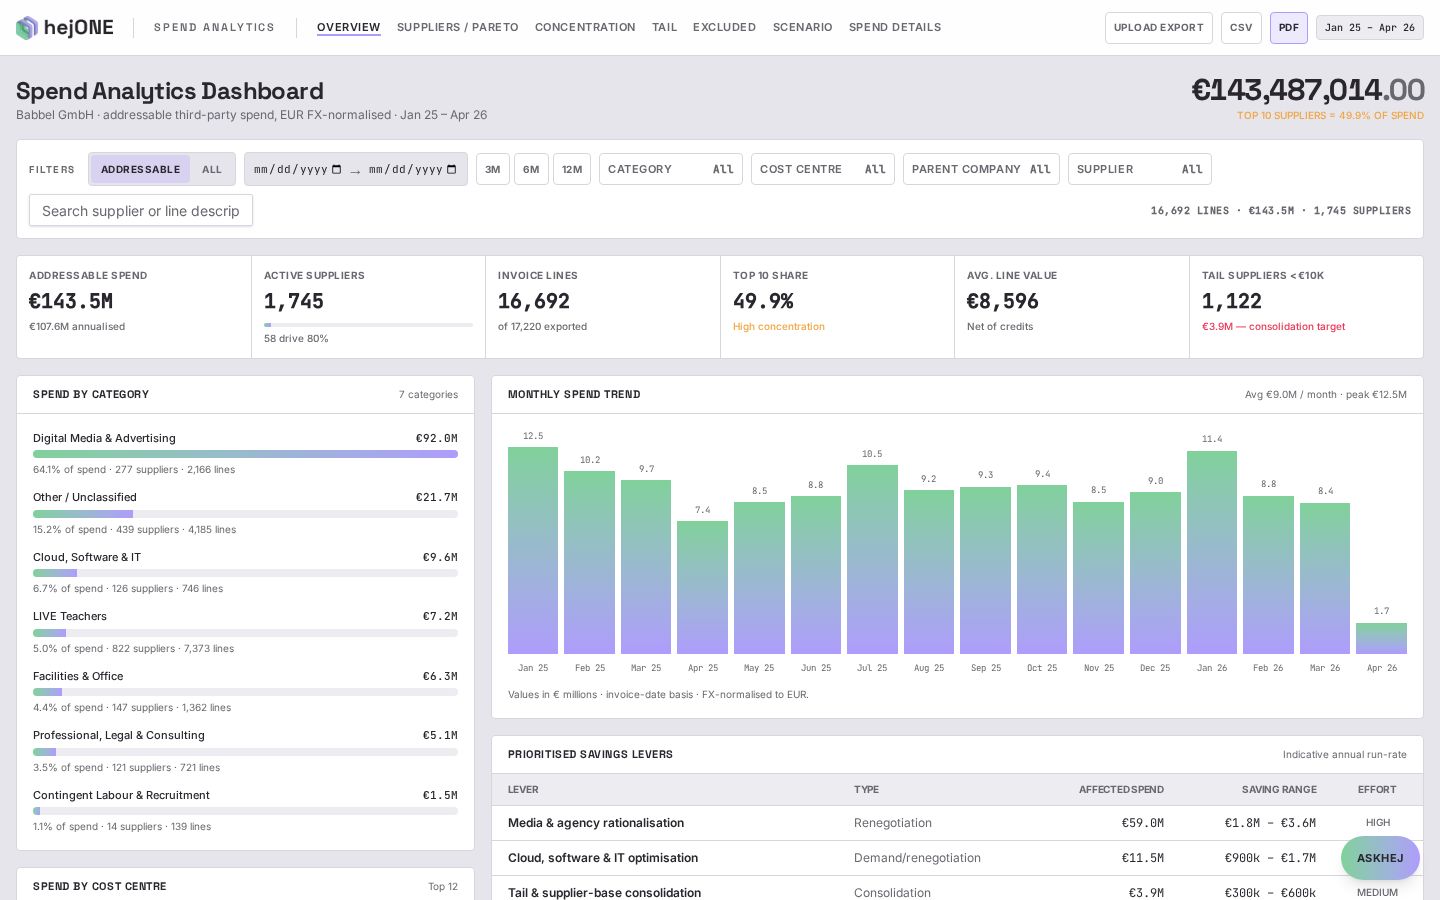Open the Tail tab
This screenshot has height=900, width=1440.
(x=665, y=27)
